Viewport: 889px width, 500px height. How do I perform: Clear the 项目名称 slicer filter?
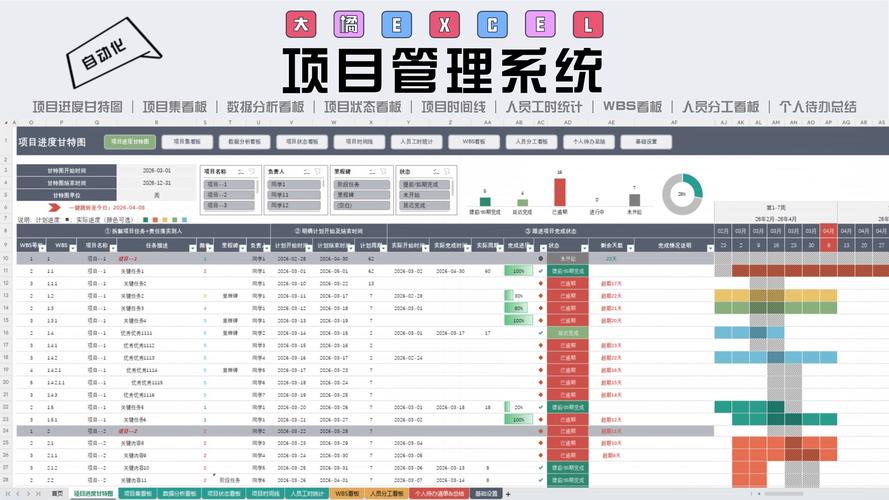[253, 171]
